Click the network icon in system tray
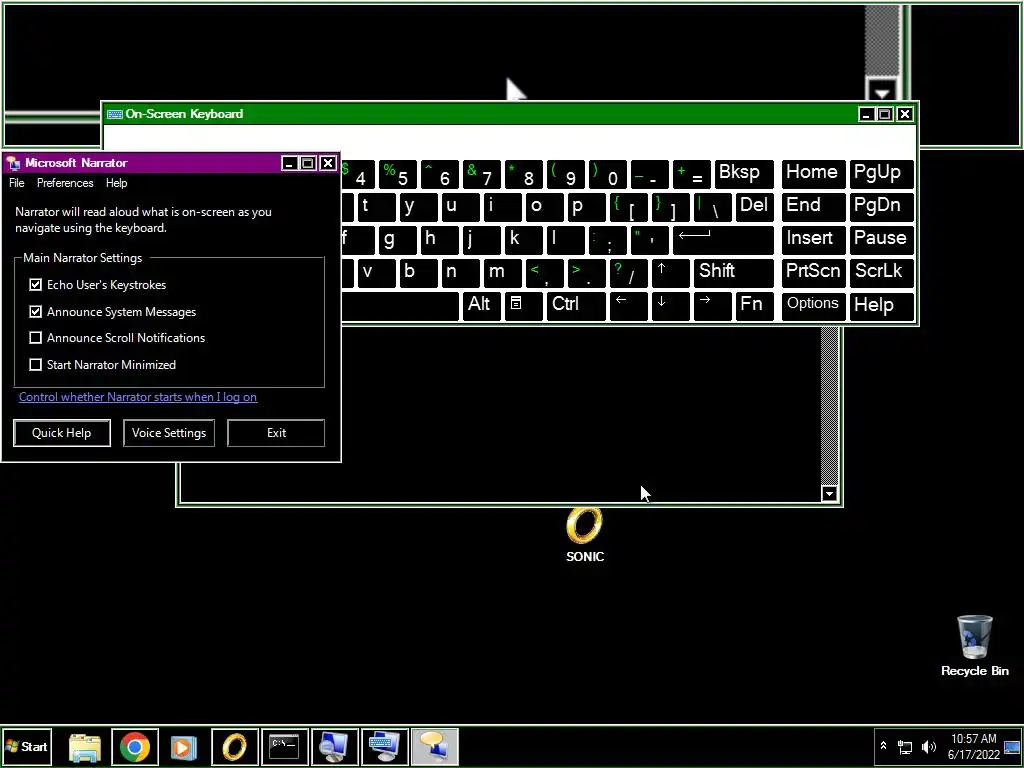1024x768 pixels. coord(905,746)
